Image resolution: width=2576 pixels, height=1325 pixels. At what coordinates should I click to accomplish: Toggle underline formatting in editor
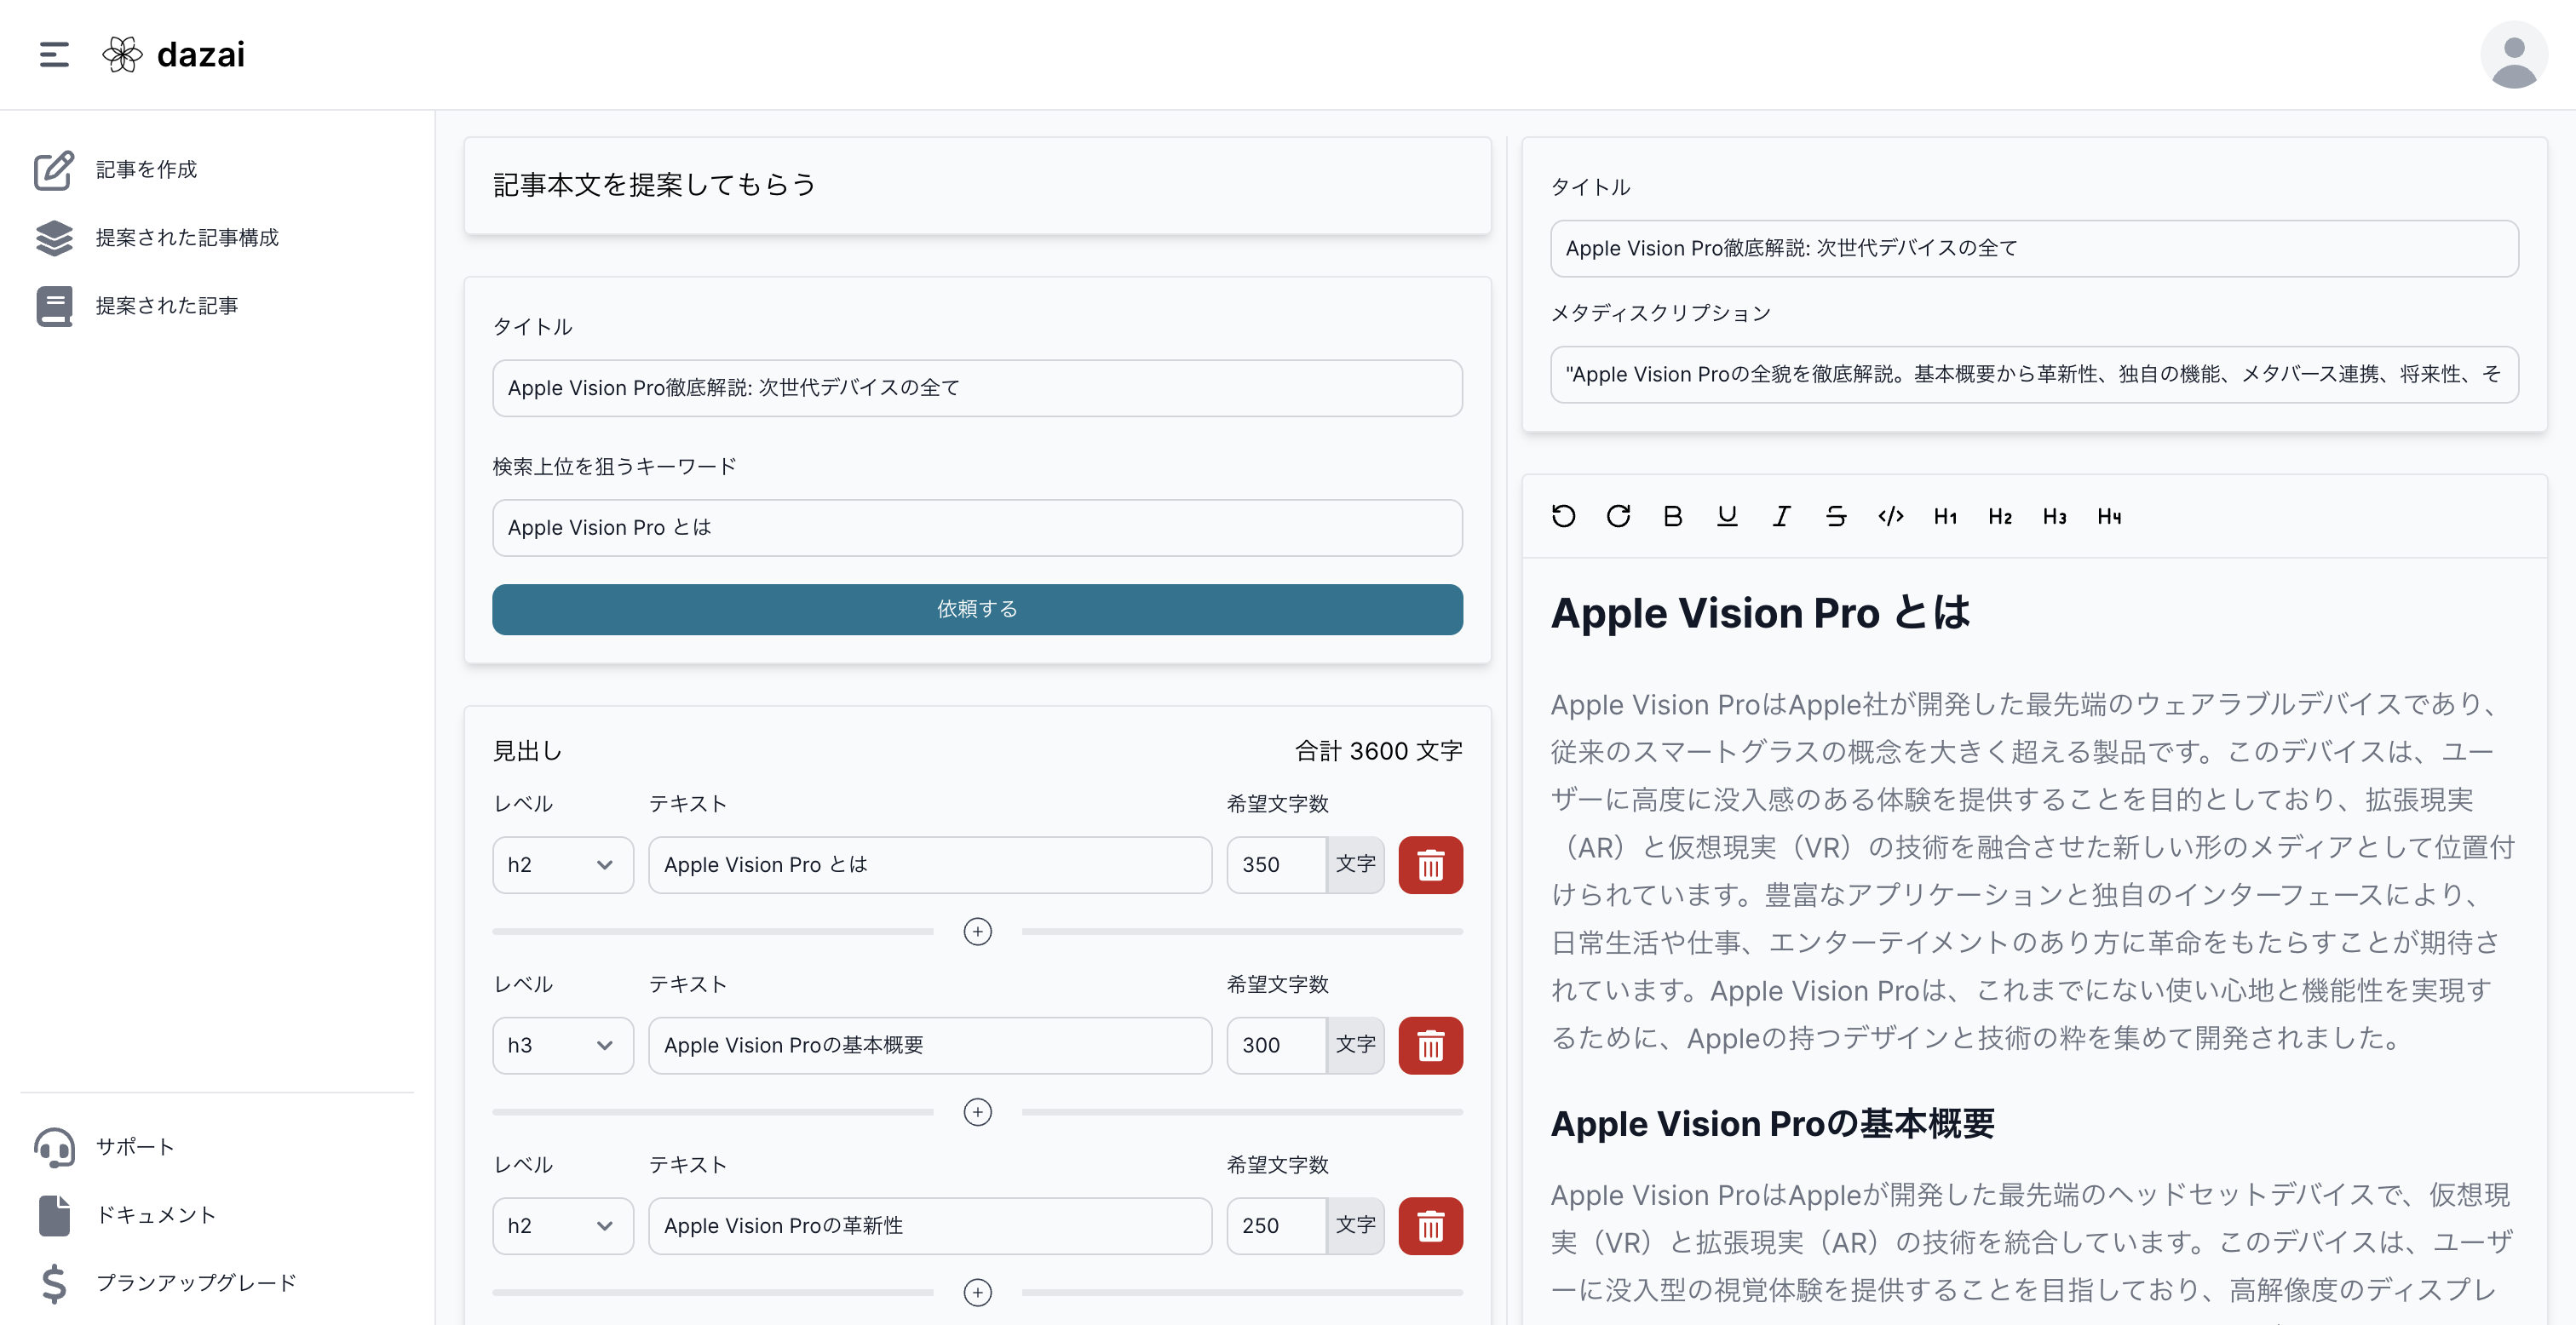click(x=1727, y=516)
